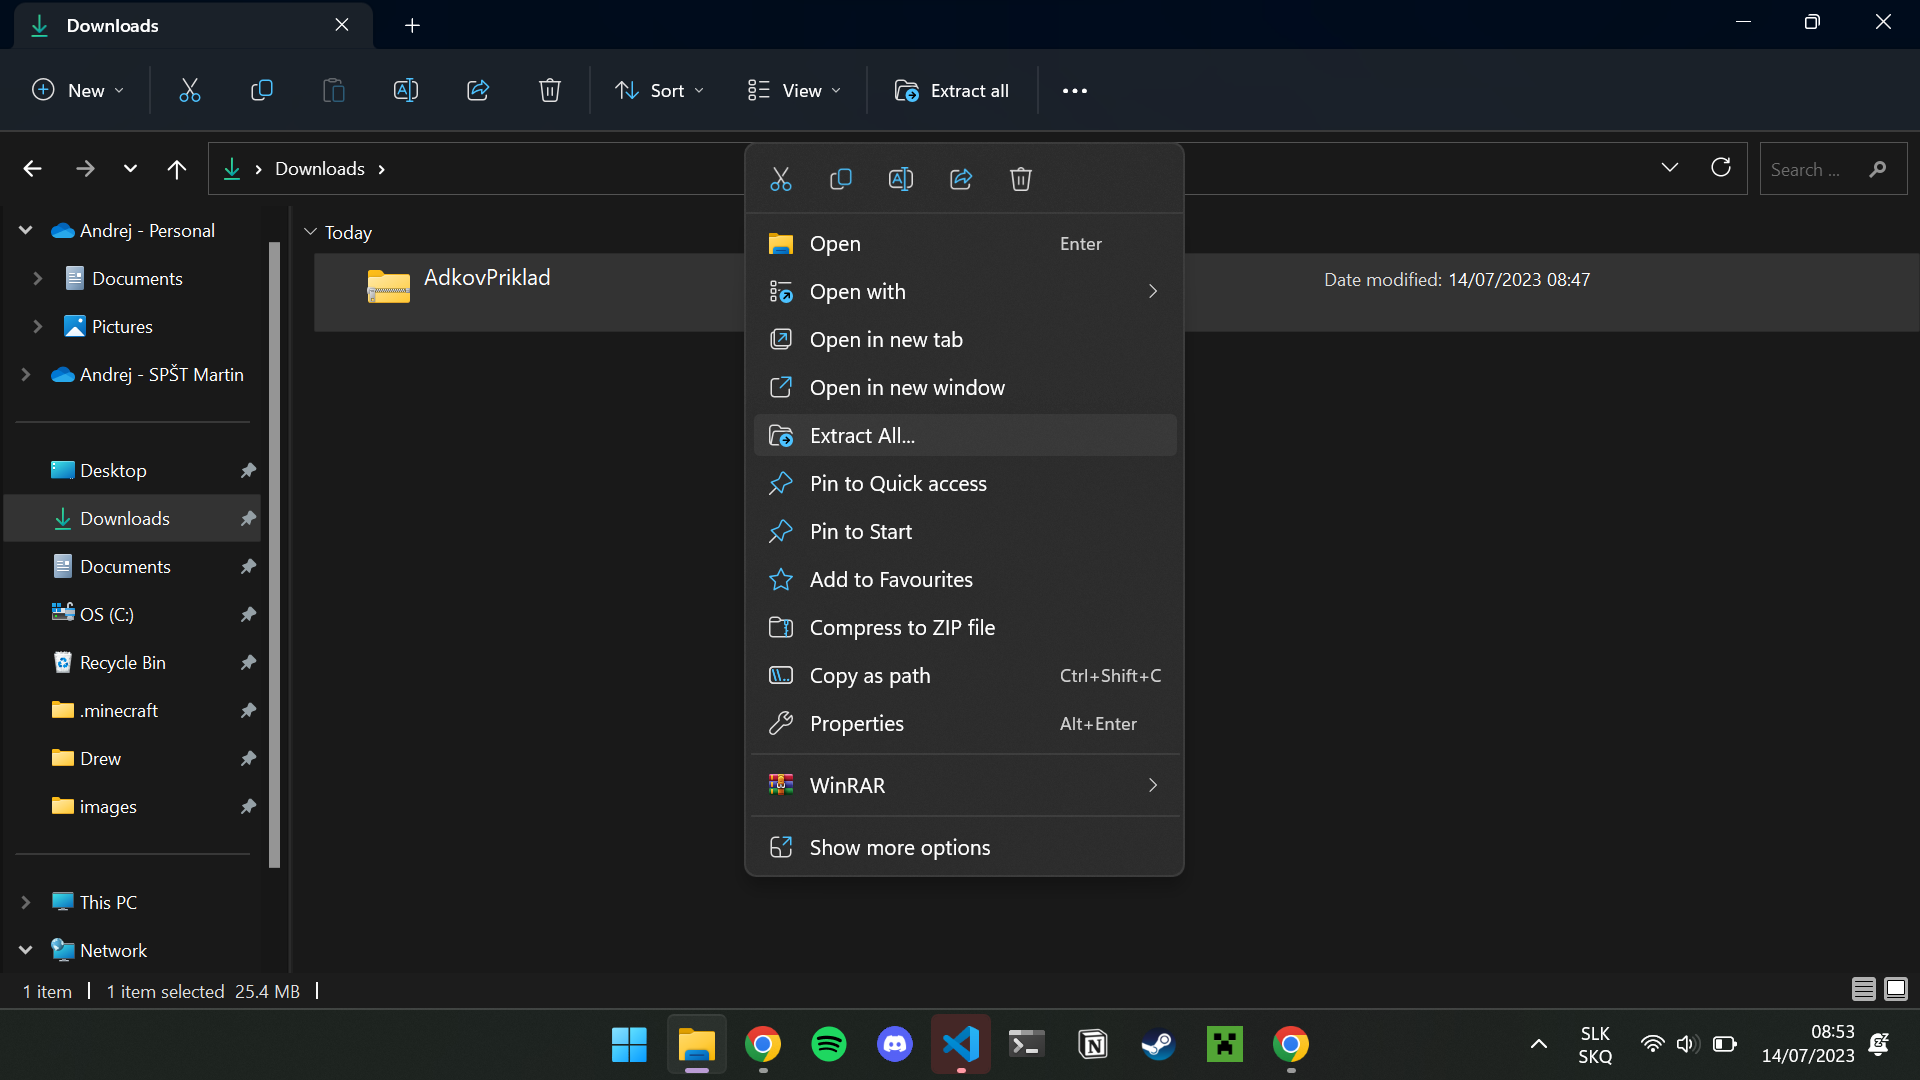Open Discord from the taskbar

(x=894, y=1045)
